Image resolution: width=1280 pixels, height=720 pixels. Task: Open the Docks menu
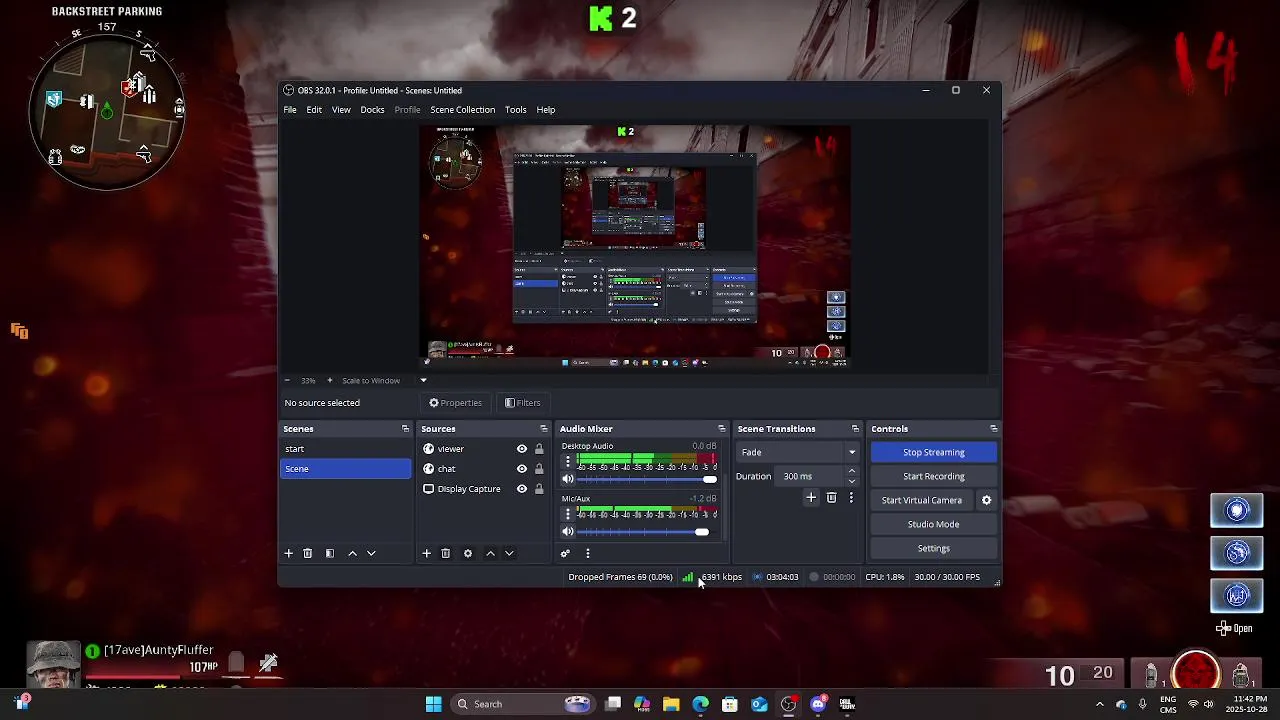point(372,110)
